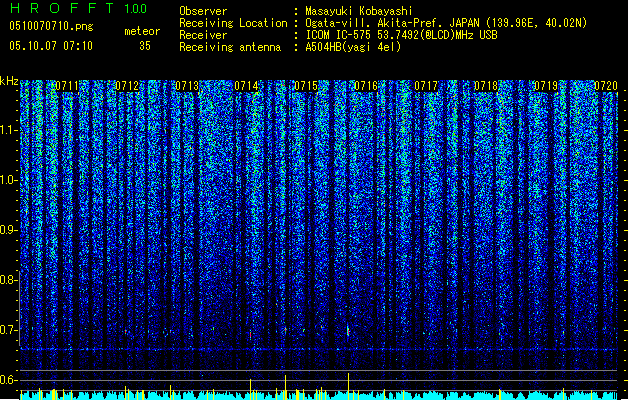Select the filename 0510070710.png

[x=51, y=26]
